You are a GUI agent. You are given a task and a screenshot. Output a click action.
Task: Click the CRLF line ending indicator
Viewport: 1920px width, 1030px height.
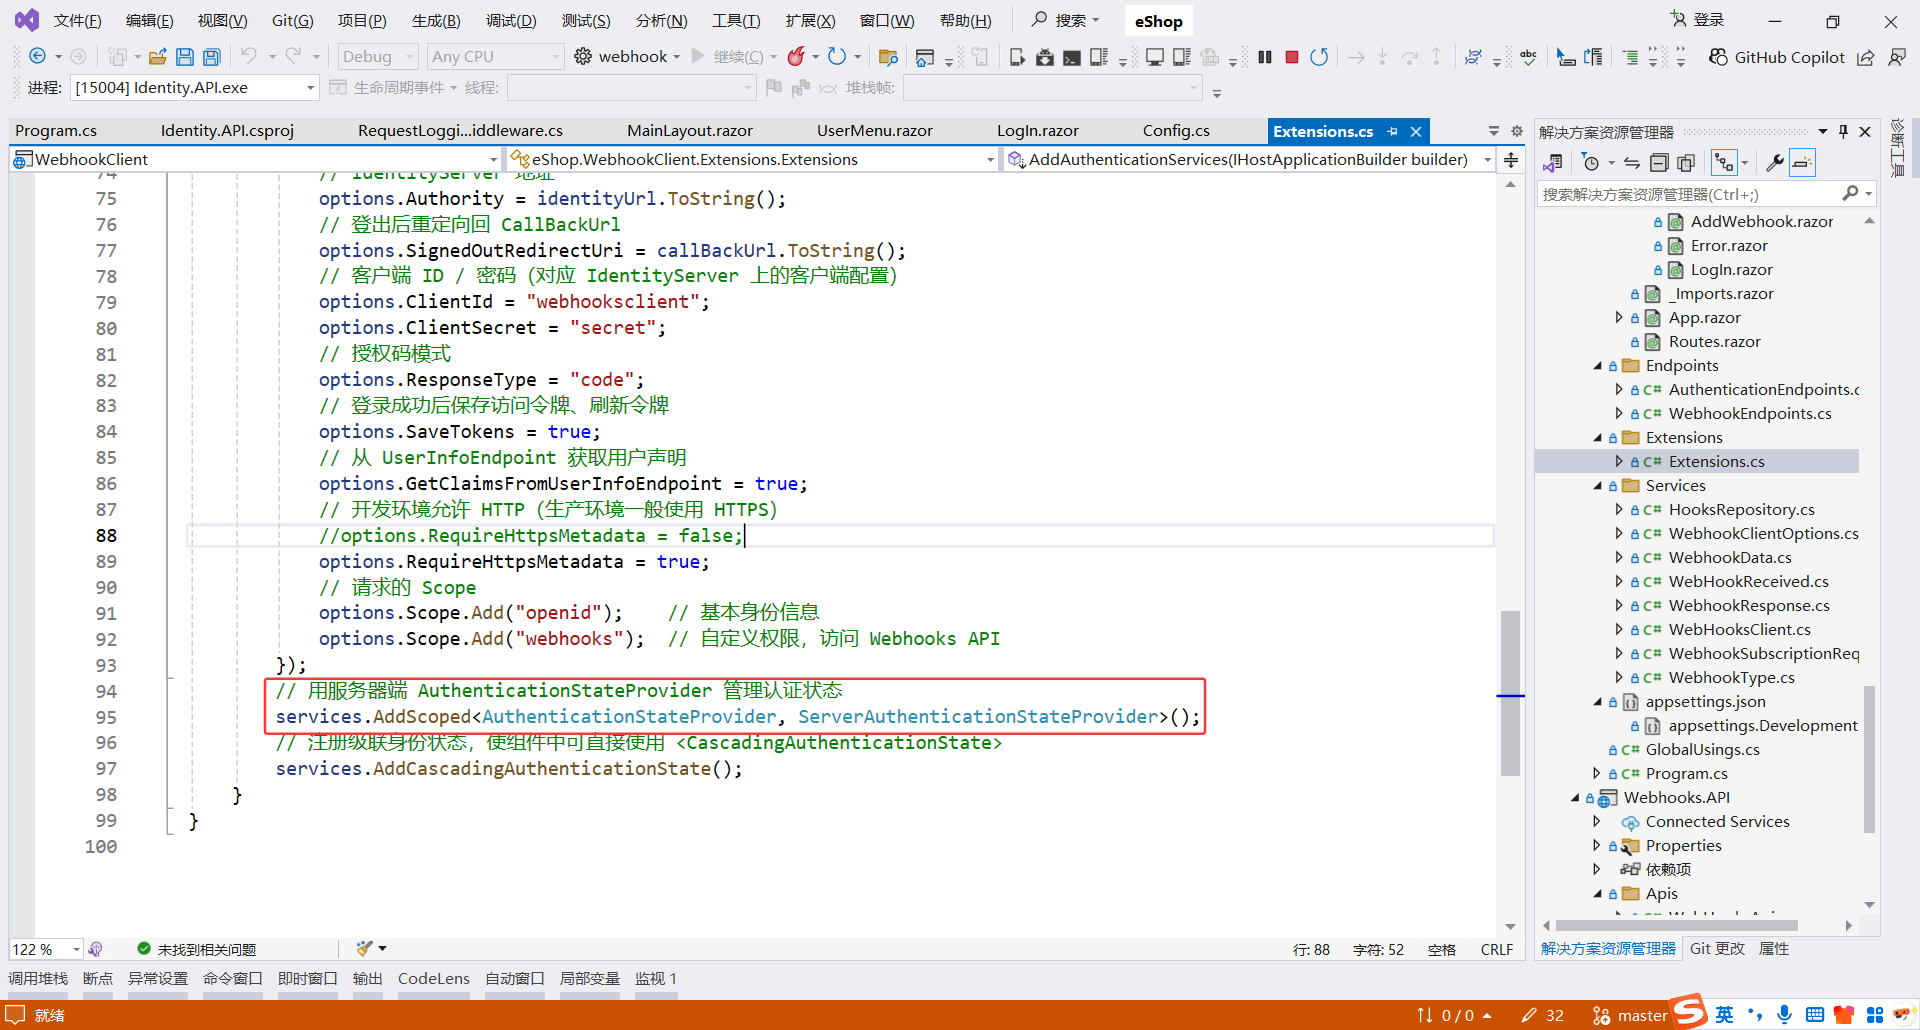(1497, 949)
